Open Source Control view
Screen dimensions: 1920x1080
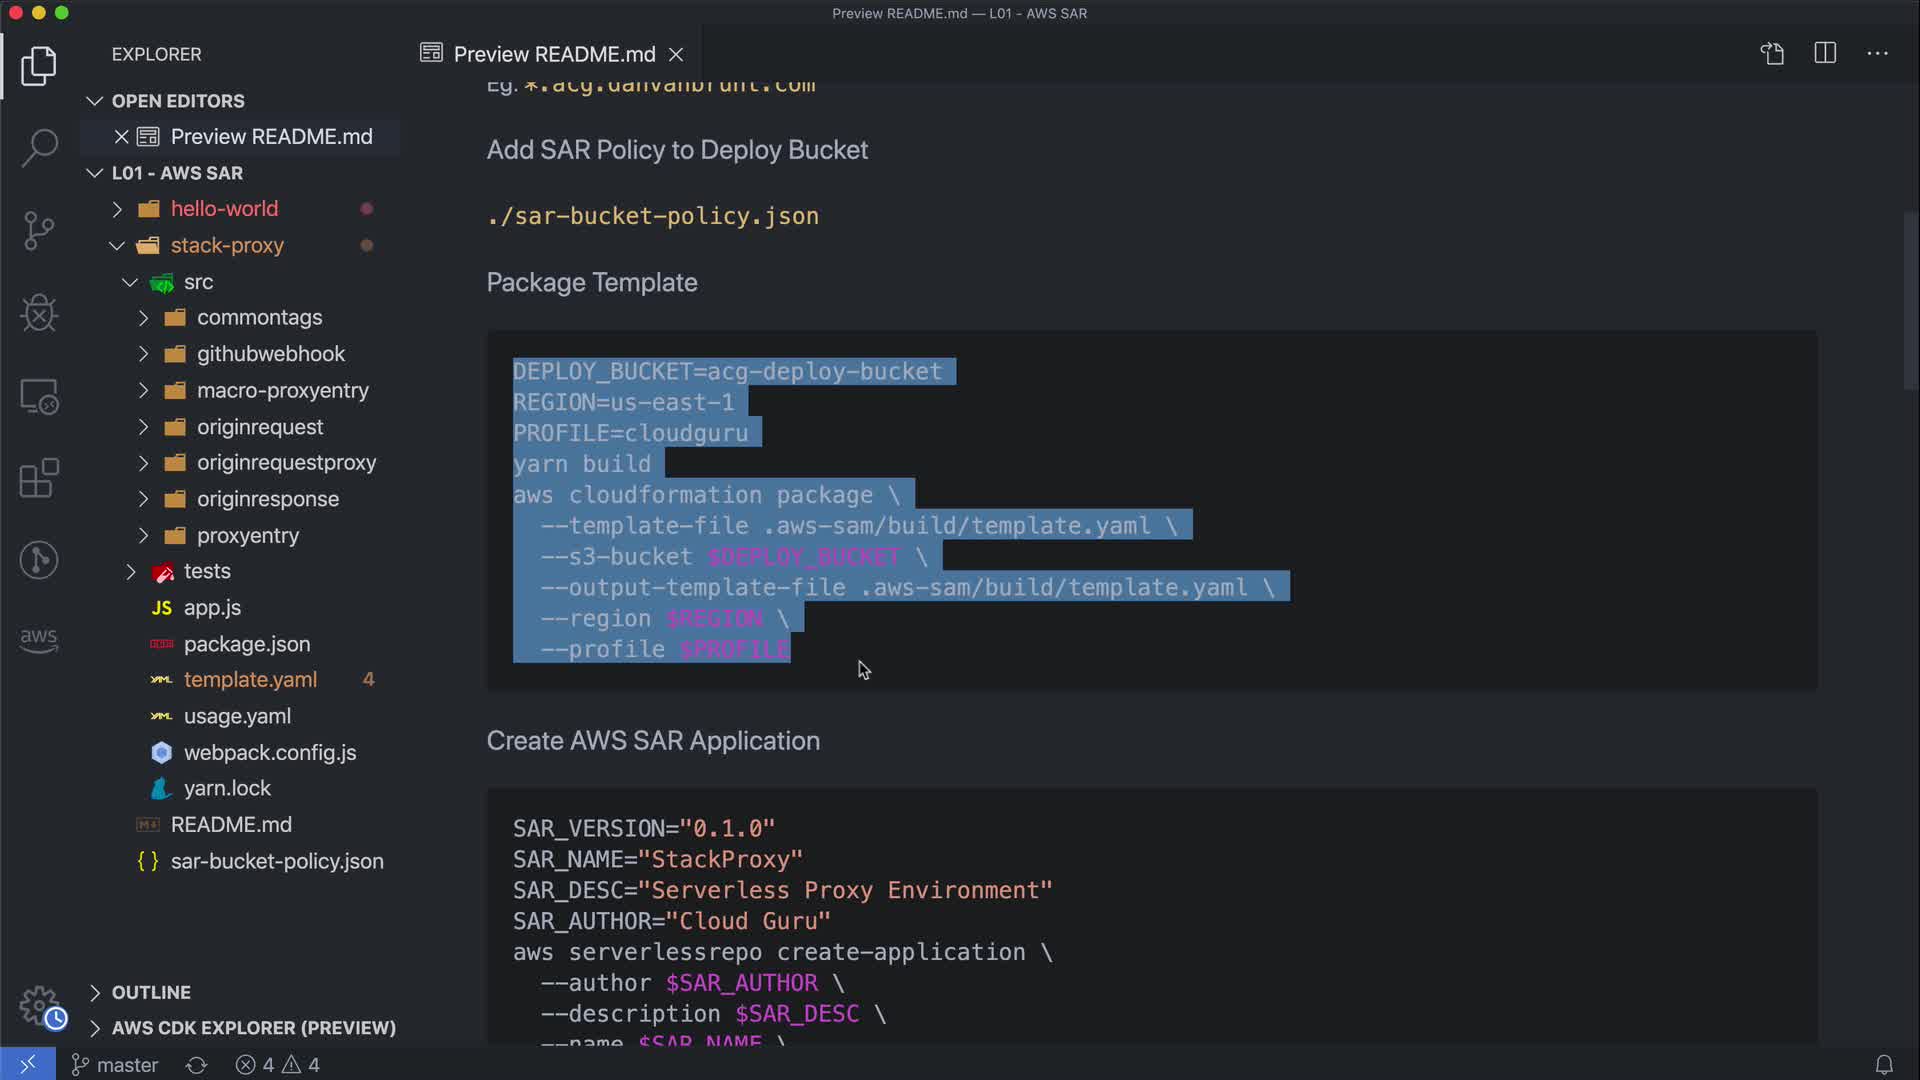click(x=39, y=231)
